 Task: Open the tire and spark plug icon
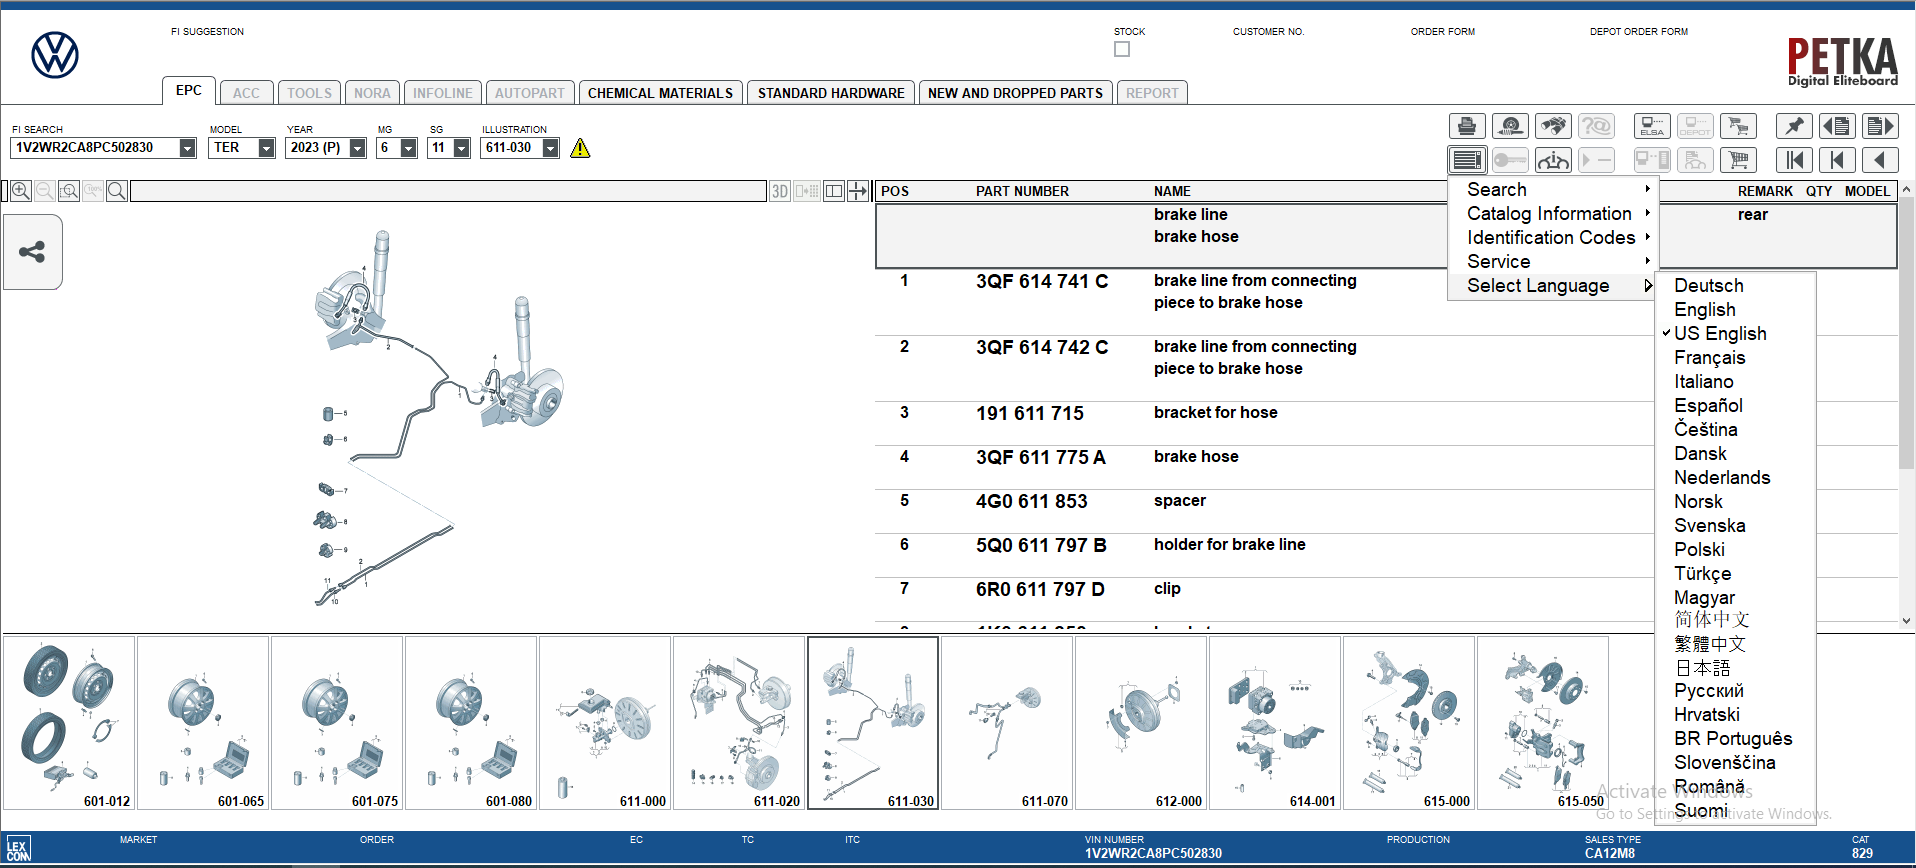coord(1510,126)
